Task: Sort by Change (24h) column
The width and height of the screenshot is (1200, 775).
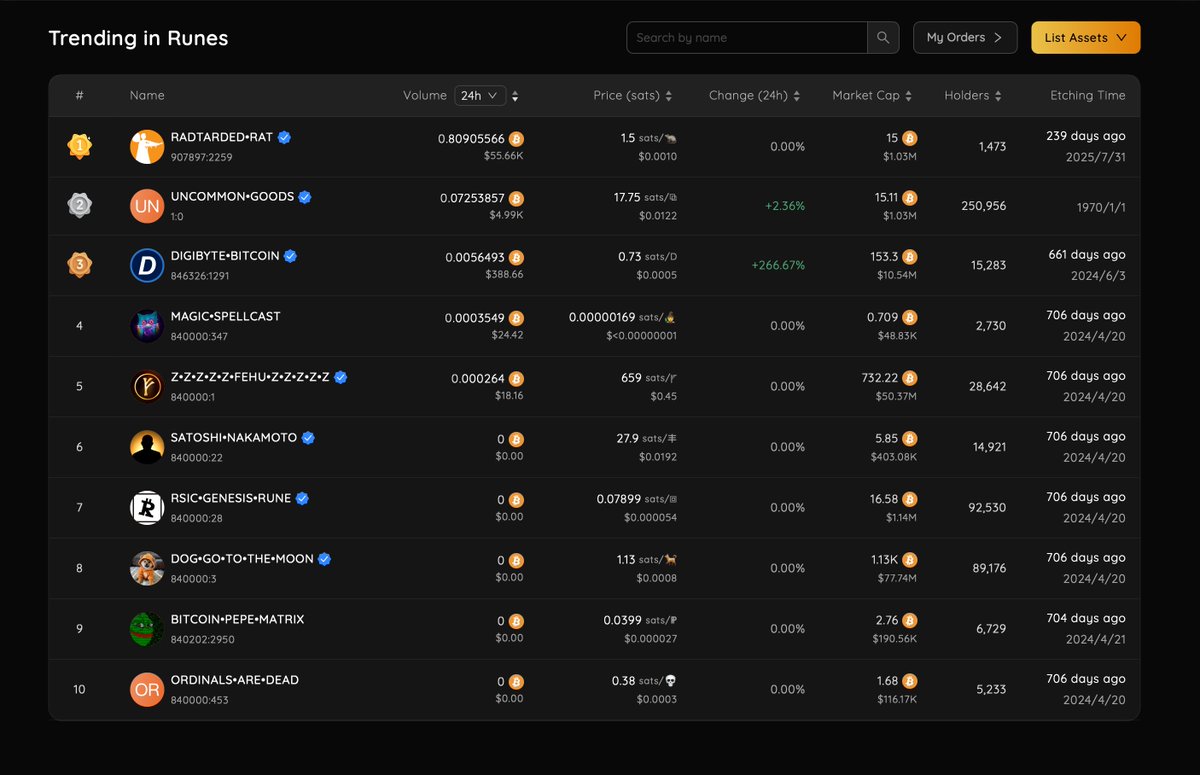Action: point(797,96)
